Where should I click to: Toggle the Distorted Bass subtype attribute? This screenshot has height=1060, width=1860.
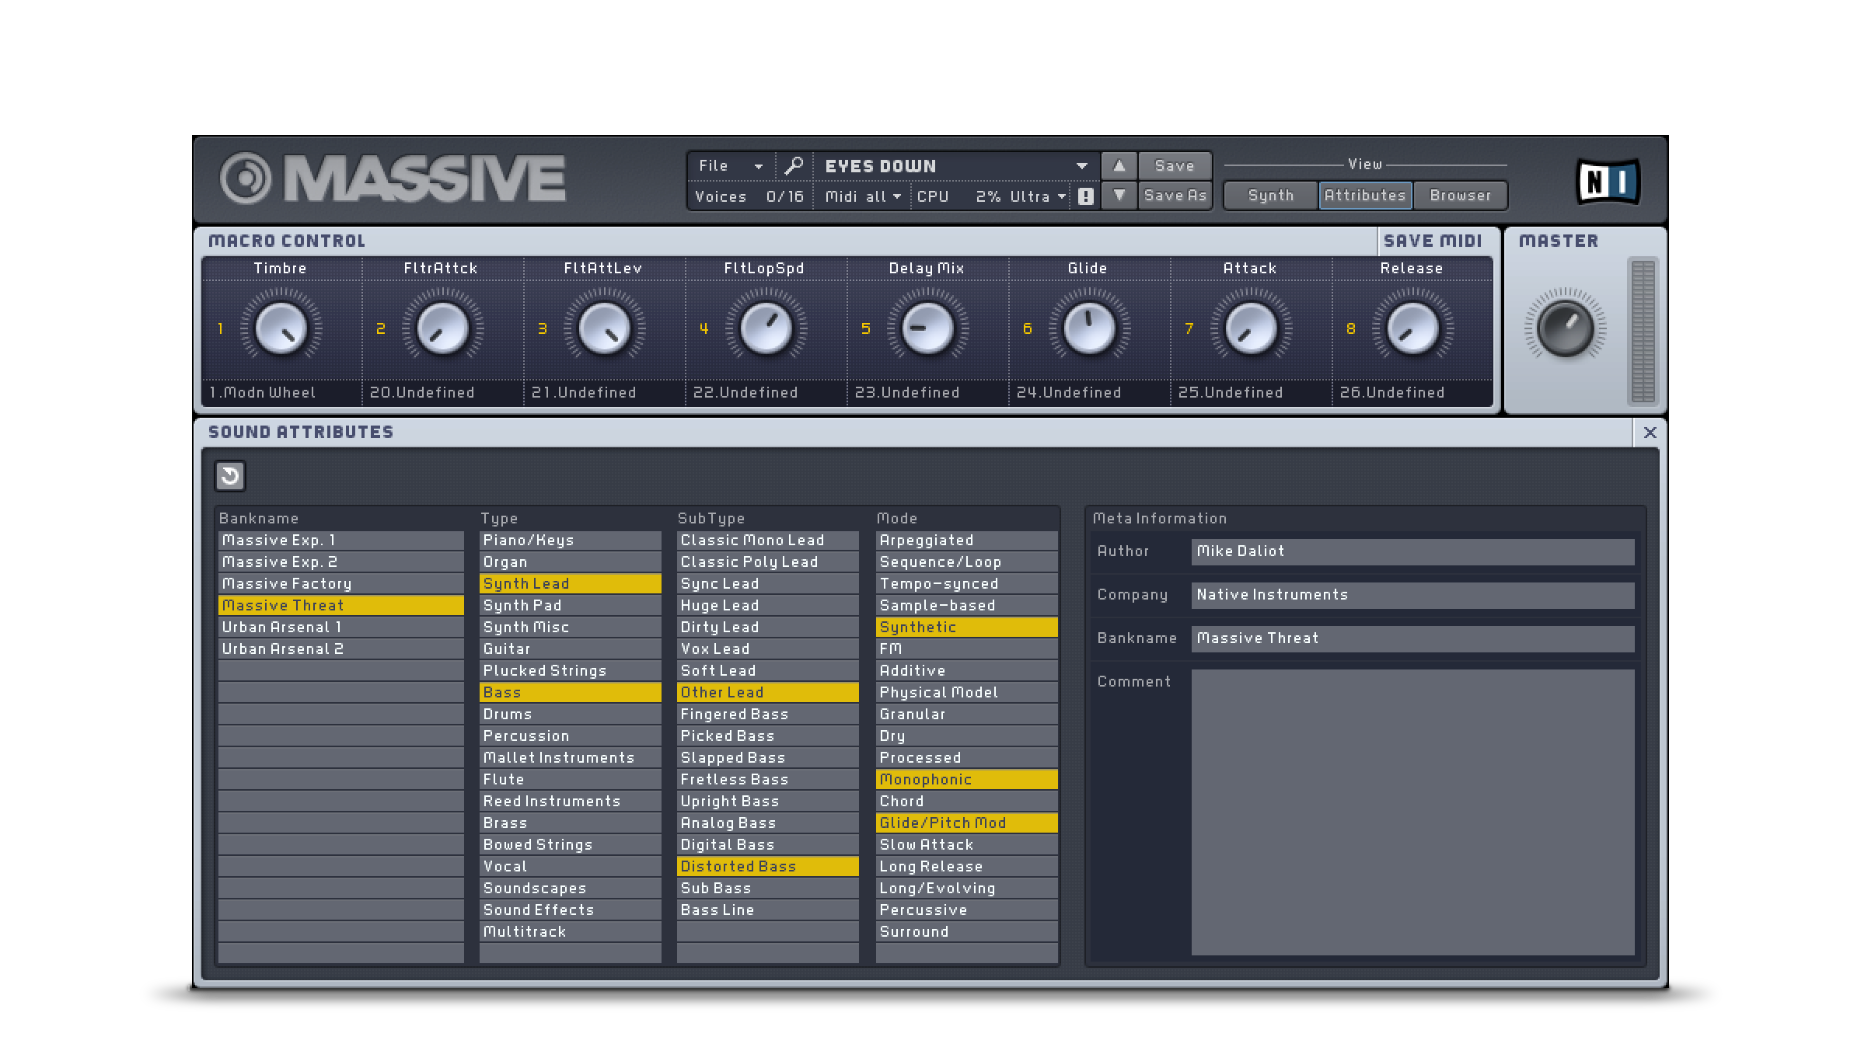point(767,867)
